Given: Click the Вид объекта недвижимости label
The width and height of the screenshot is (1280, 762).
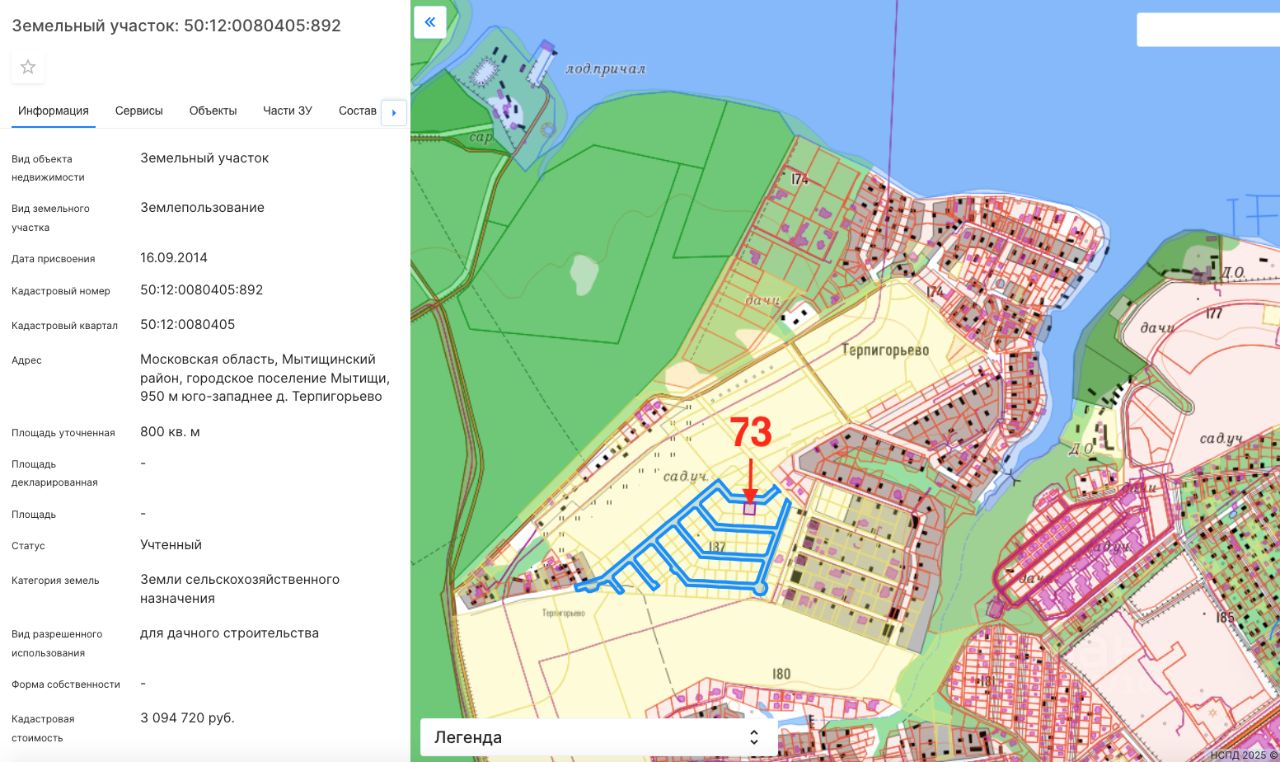Looking at the screenshot, I should (48, 168).
